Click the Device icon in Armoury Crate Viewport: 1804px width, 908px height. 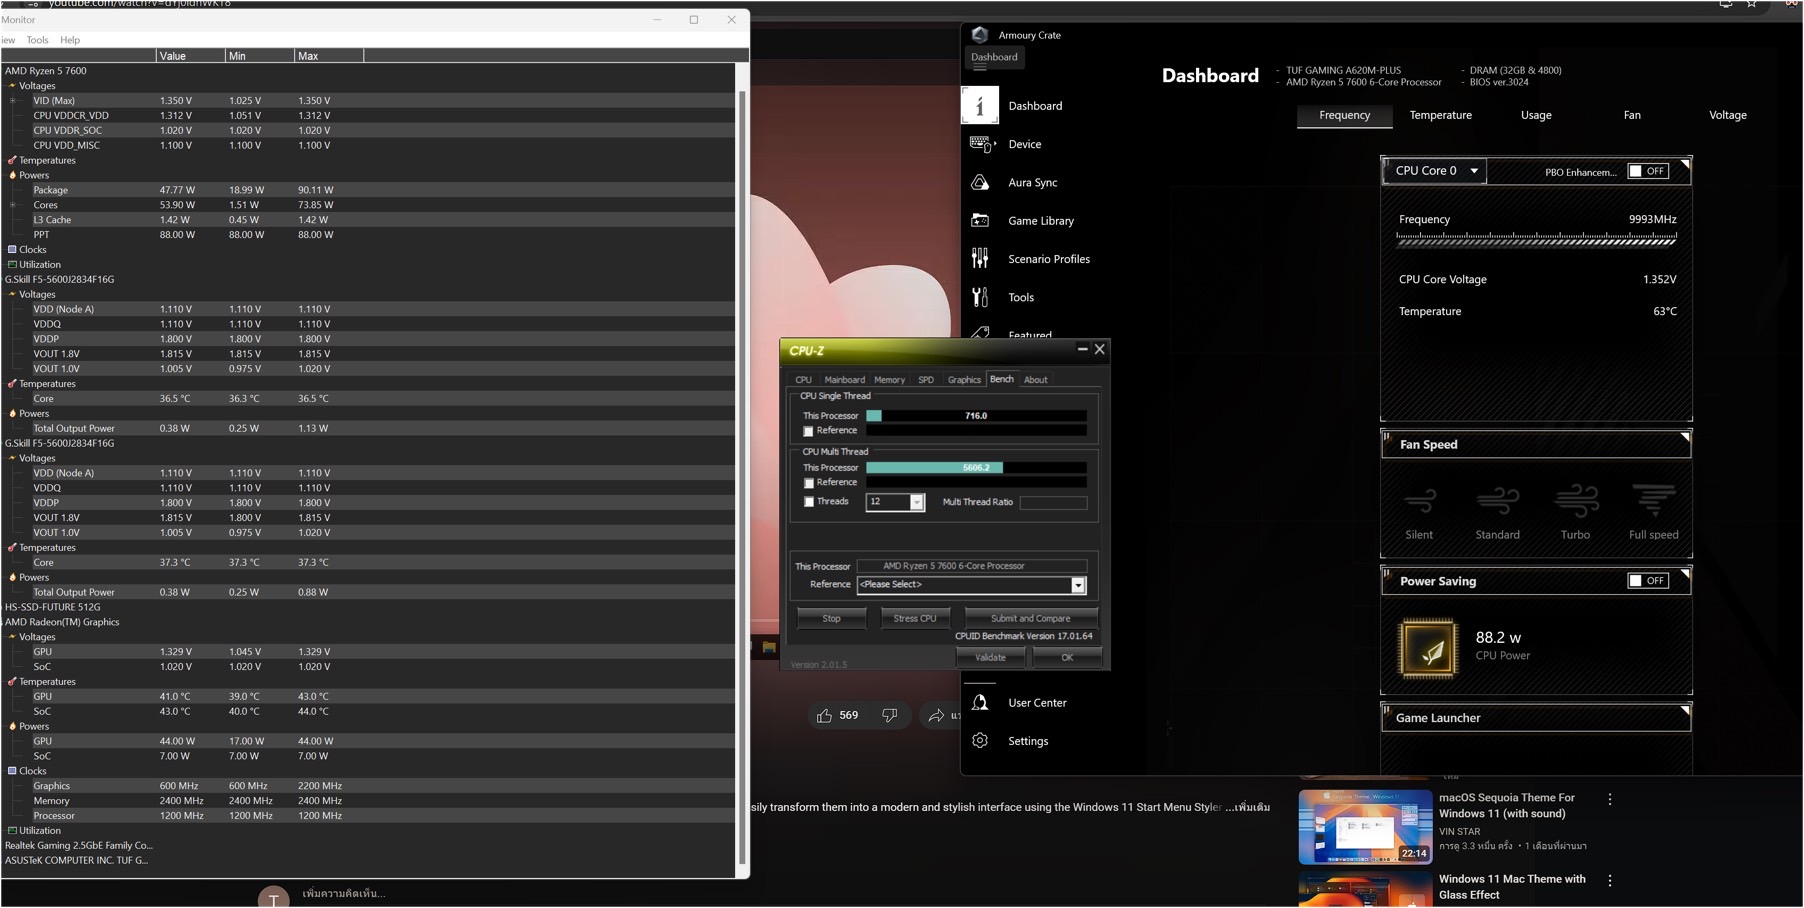[981, 144]
